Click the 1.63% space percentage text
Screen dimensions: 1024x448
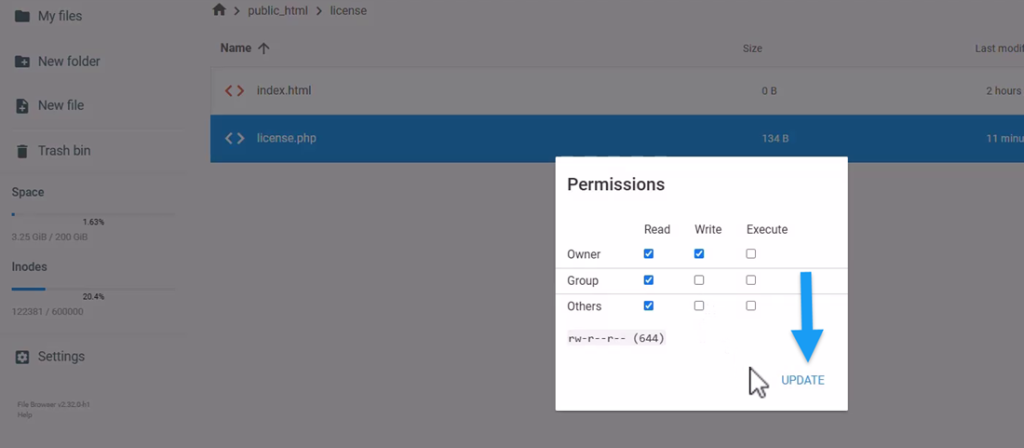(93, 222)
